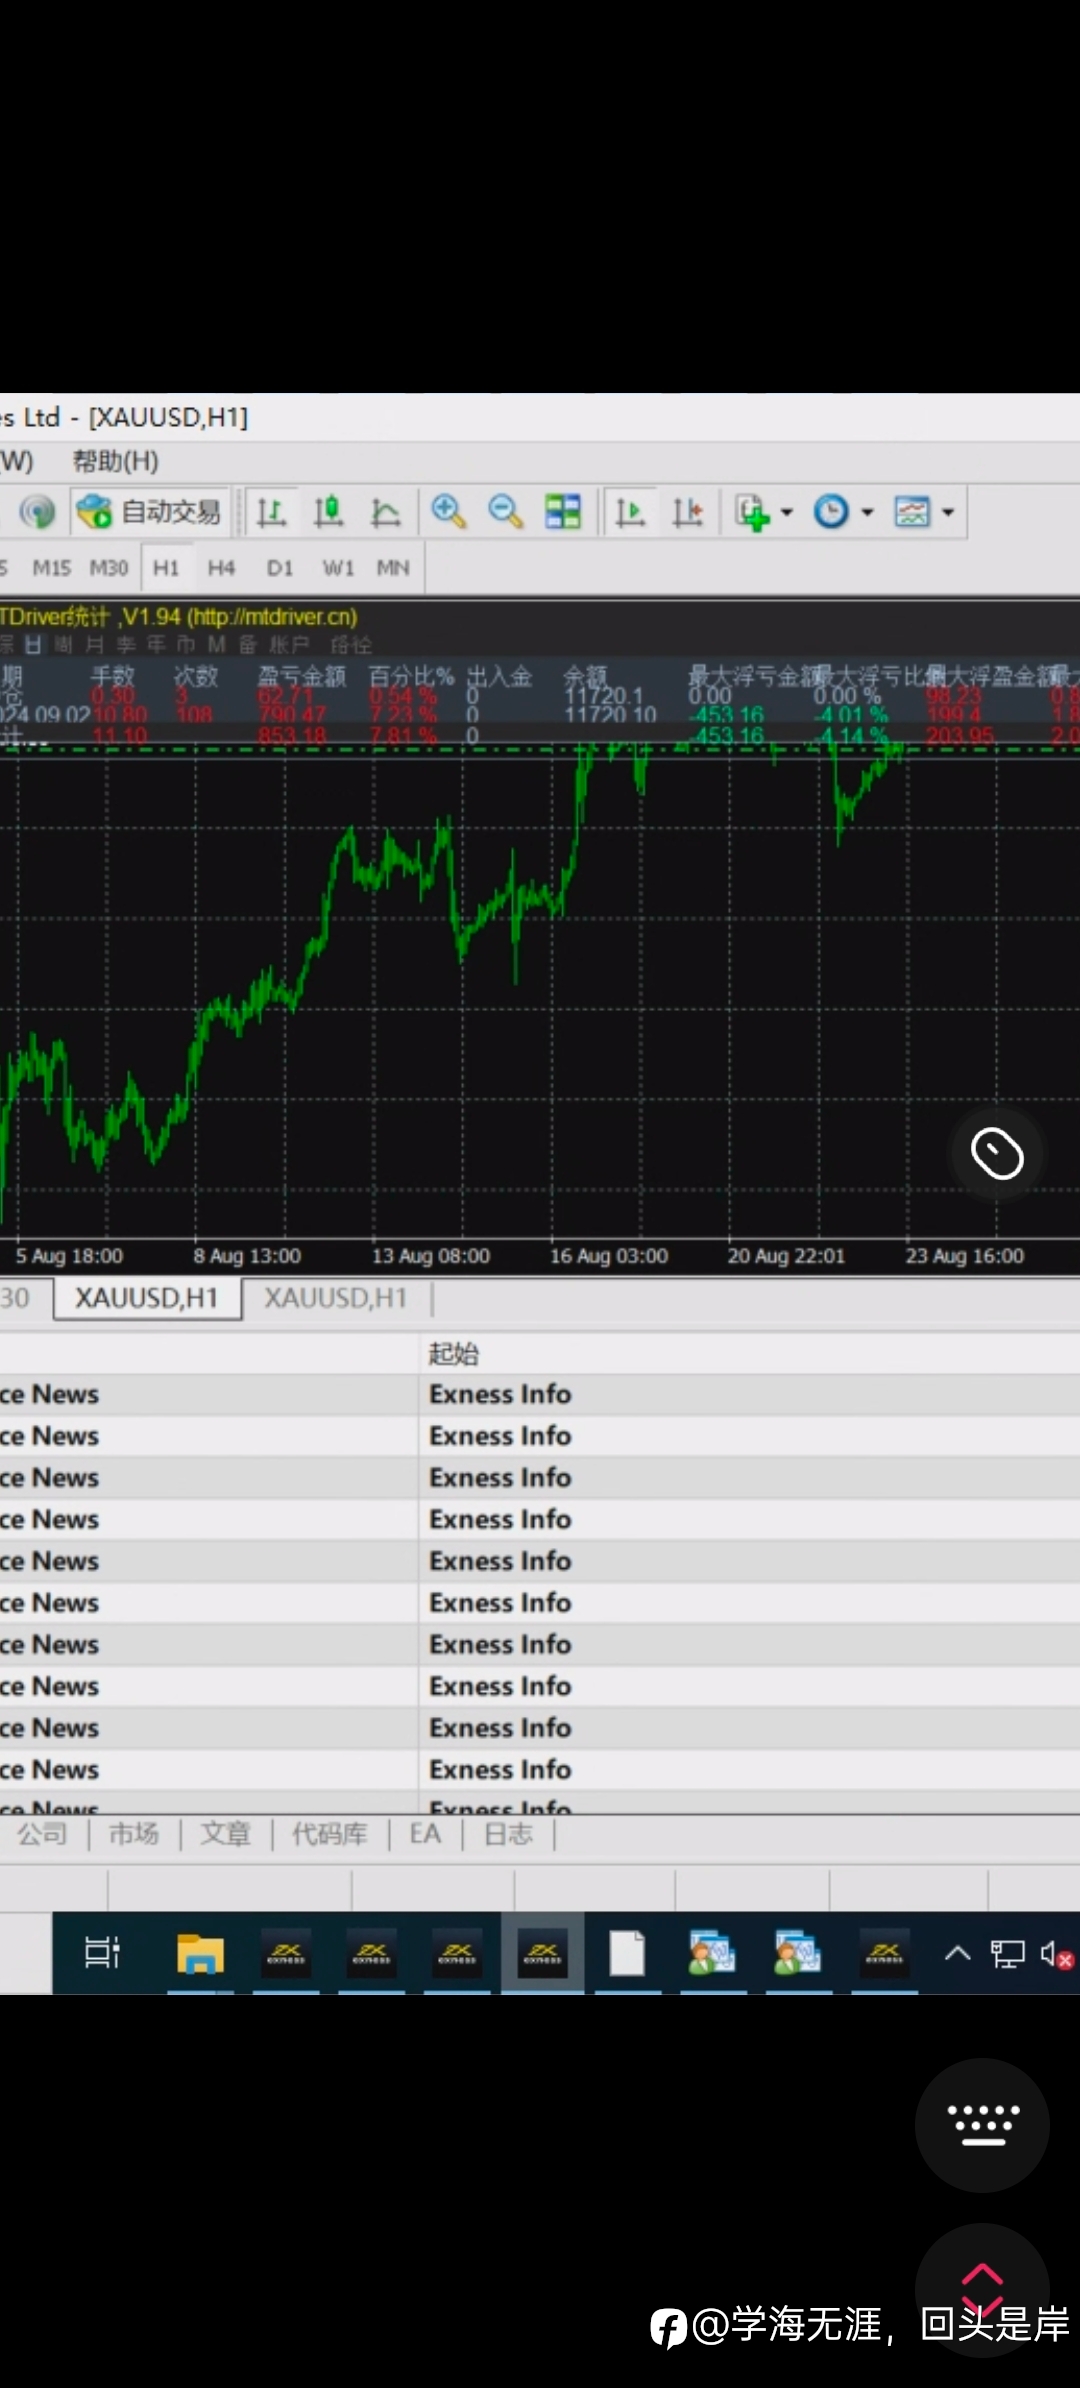The height and width of the screenshot is (2388, 1080).
Task: Switch to second XAUUSD,H1 chart tab
Action: point(336,1298)
